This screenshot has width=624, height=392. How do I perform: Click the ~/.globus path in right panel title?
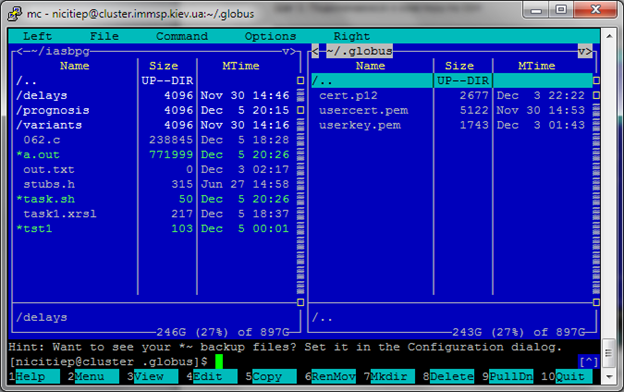pyautogui.click(x=359, y=51)
